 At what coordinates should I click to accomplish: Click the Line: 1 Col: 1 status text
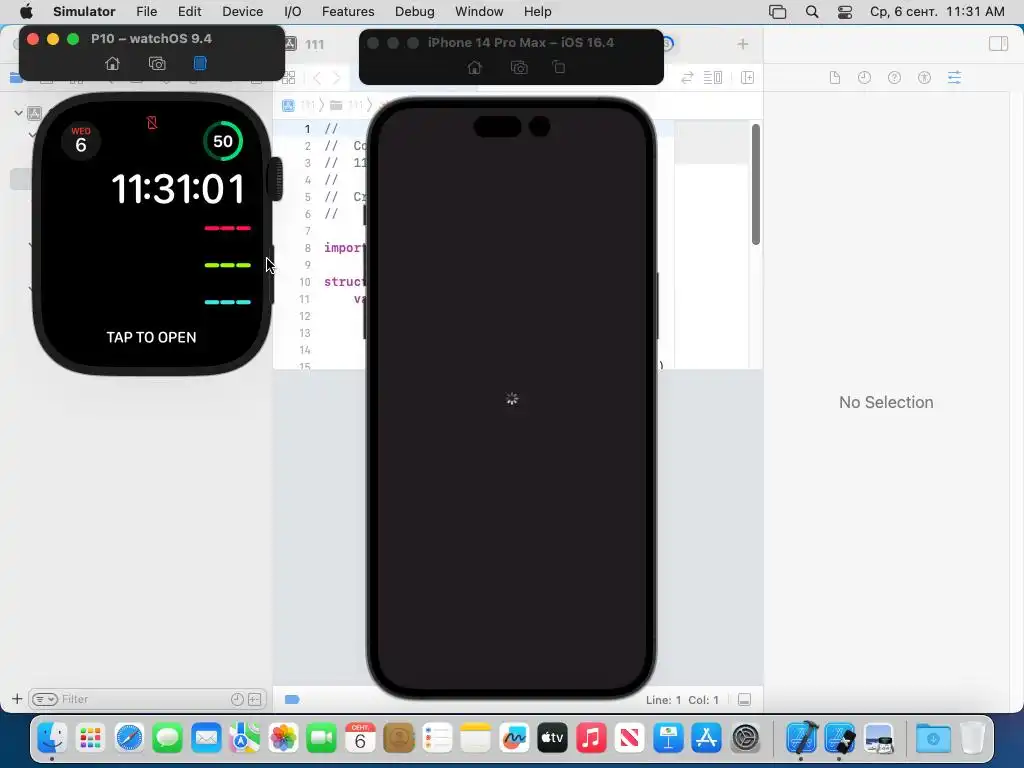tap(682, 700)
